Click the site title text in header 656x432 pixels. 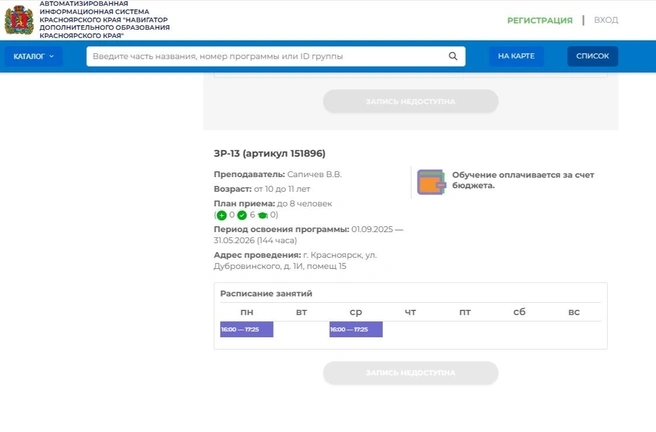105,20
